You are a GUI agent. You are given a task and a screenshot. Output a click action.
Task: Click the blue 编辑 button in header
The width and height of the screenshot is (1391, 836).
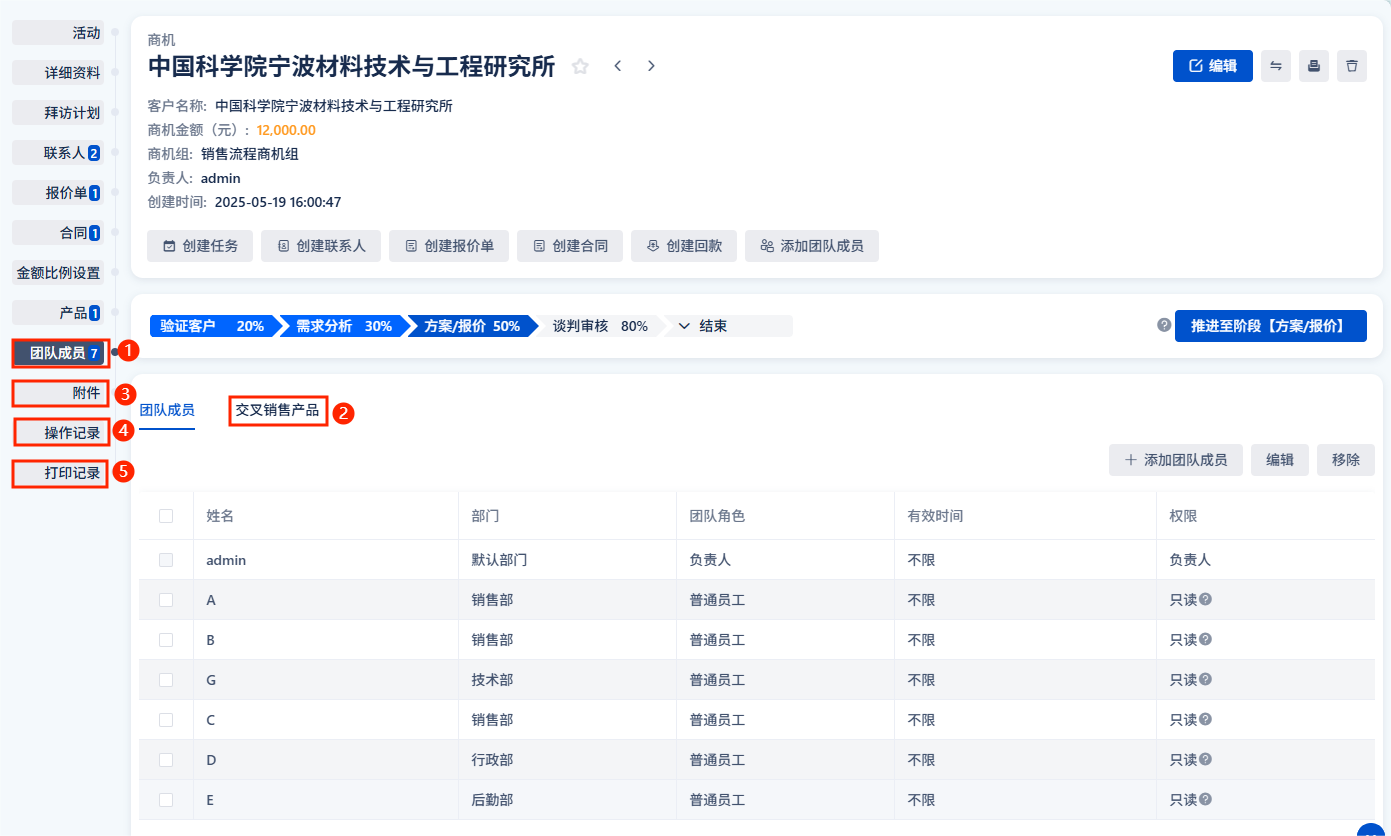pos(1213,66)
